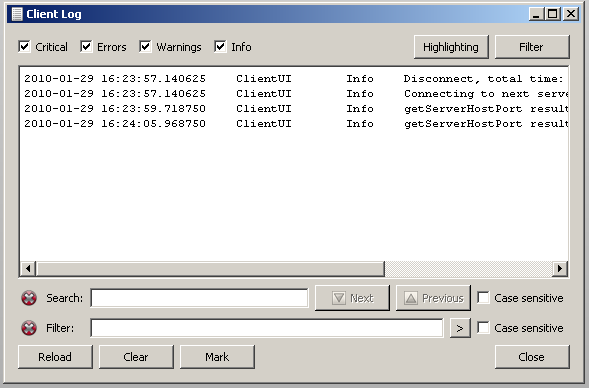Click the Close button at bottom

(x=532, y=357)
